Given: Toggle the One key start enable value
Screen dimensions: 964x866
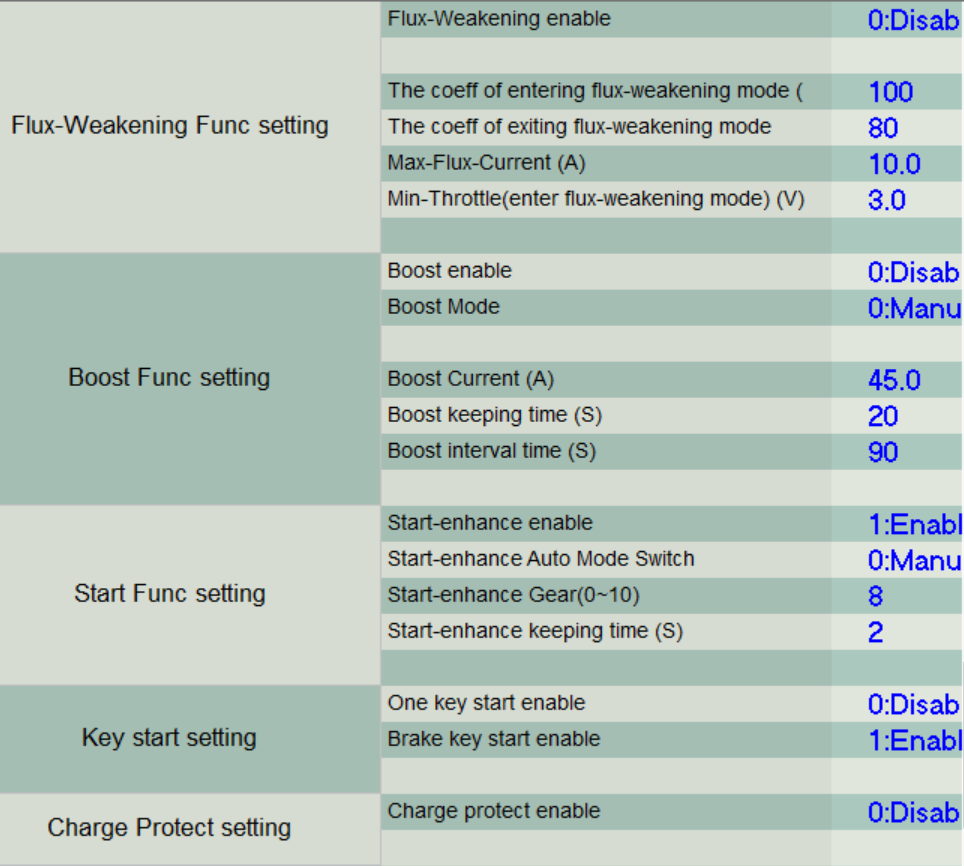Looking at the screenshot, I should (x=912, y=704).
